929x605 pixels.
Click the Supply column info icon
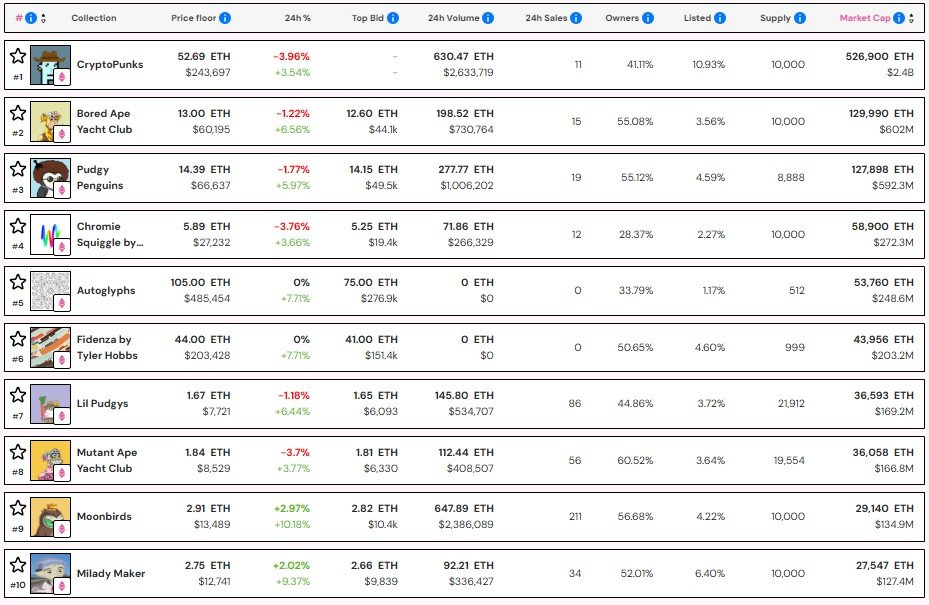click(800, 17)
